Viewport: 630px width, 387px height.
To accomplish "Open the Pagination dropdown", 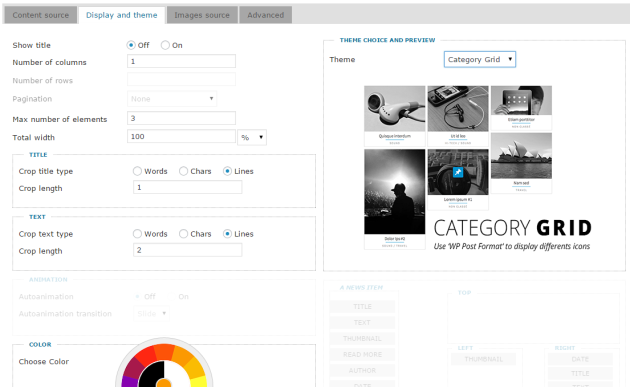I will point(172,99).
